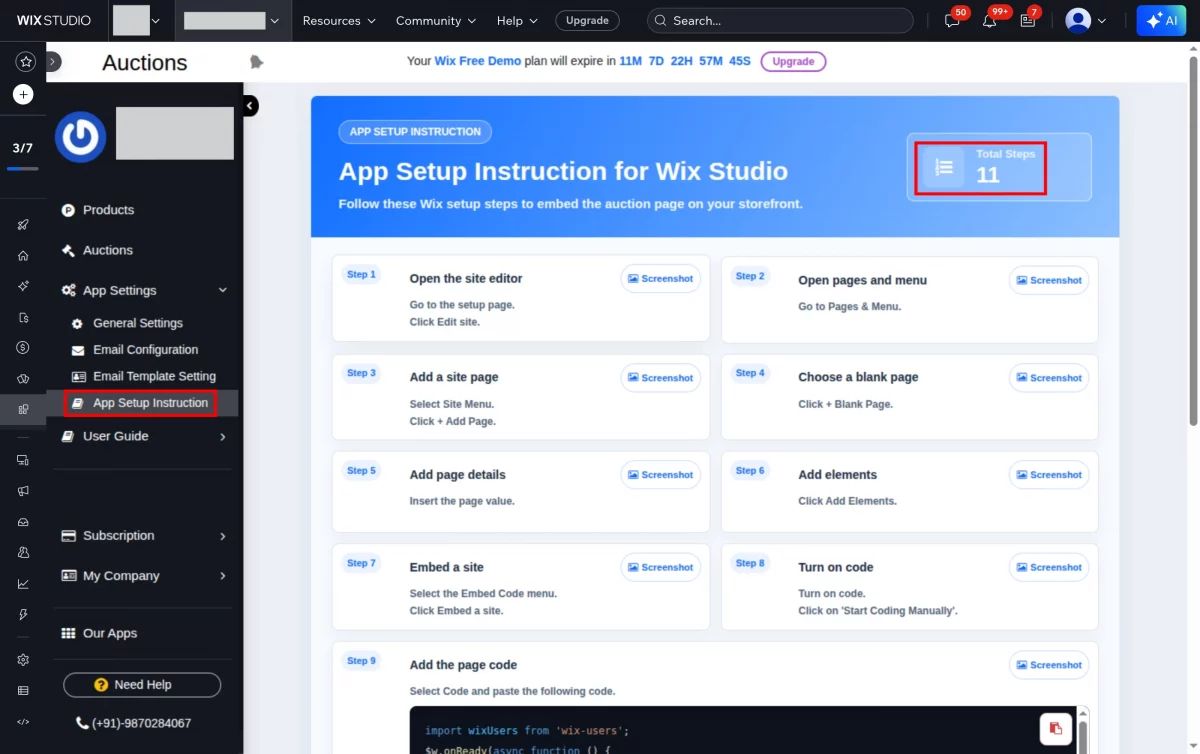Click the 3/7 setup progress indicator

(x=23, y=153)
